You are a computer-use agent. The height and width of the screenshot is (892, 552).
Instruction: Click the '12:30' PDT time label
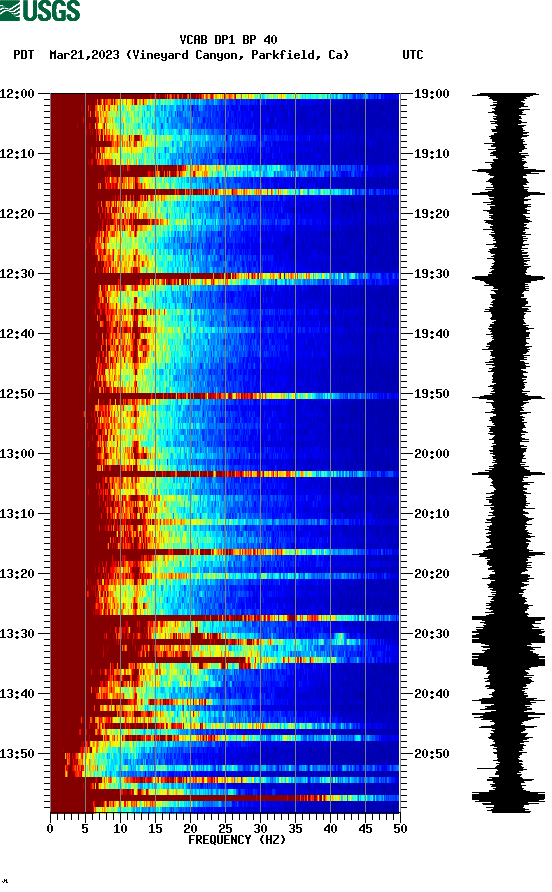(18, 274)
